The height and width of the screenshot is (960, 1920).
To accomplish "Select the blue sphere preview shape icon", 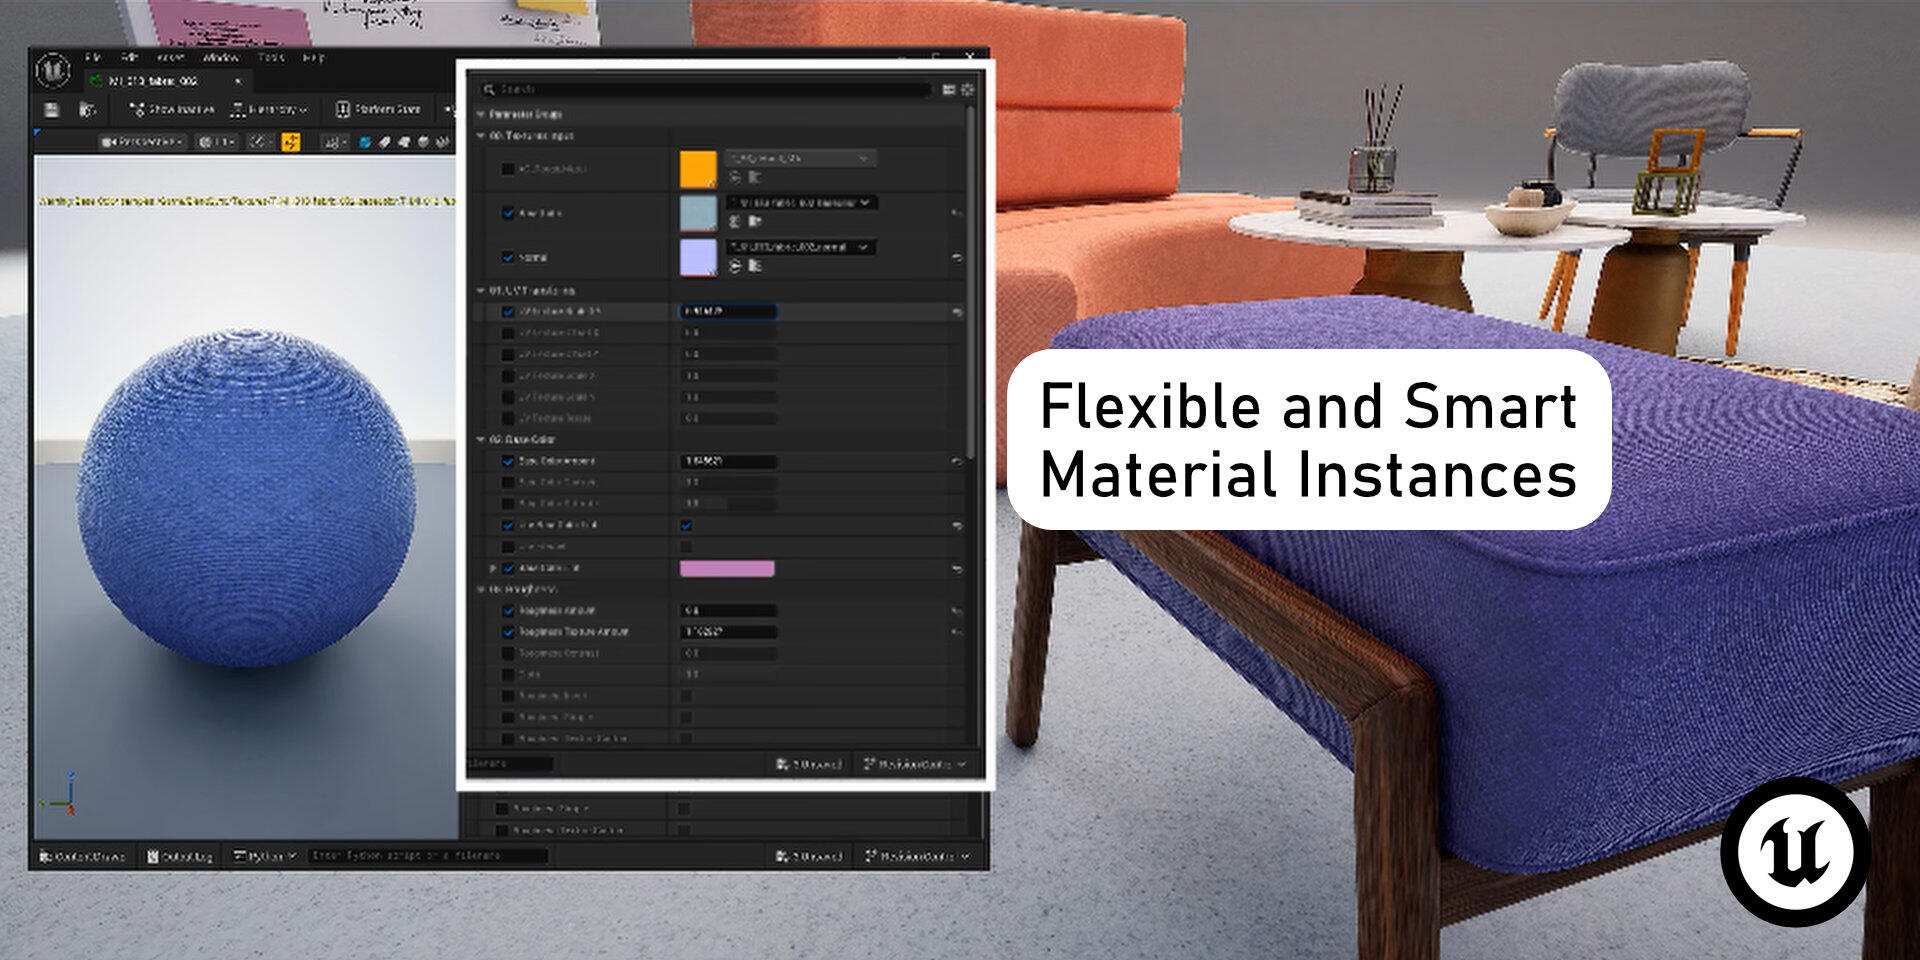I will point(365,142).
